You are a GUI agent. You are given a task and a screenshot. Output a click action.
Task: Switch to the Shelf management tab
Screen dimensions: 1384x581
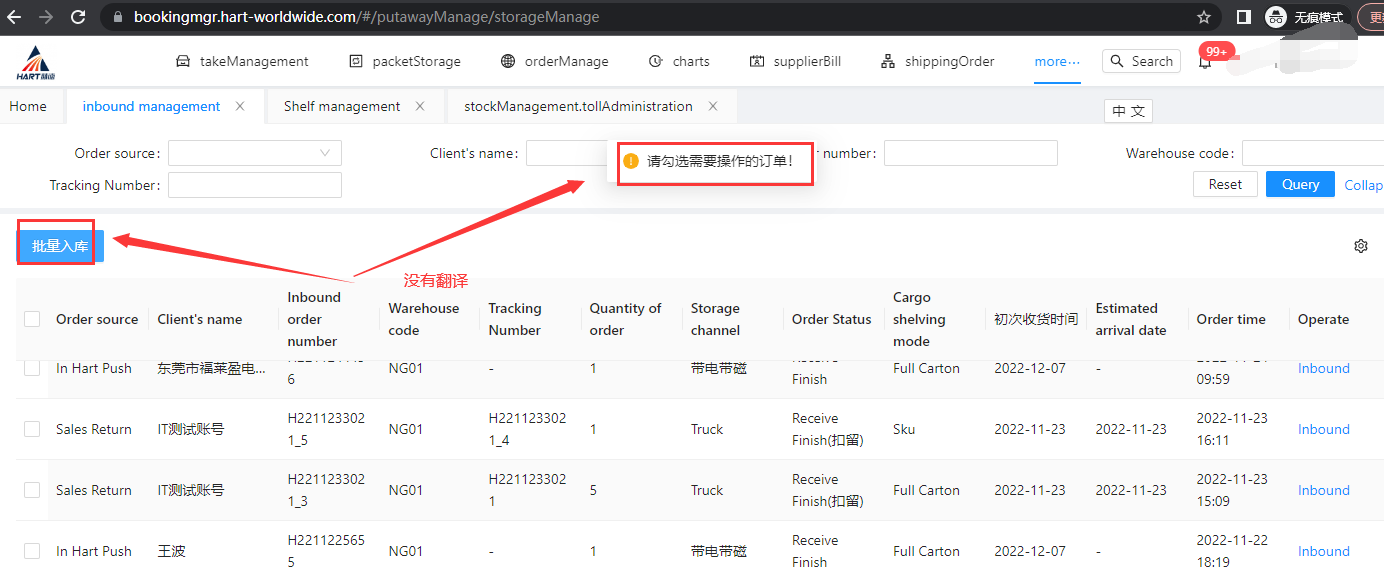click(341, 106)
